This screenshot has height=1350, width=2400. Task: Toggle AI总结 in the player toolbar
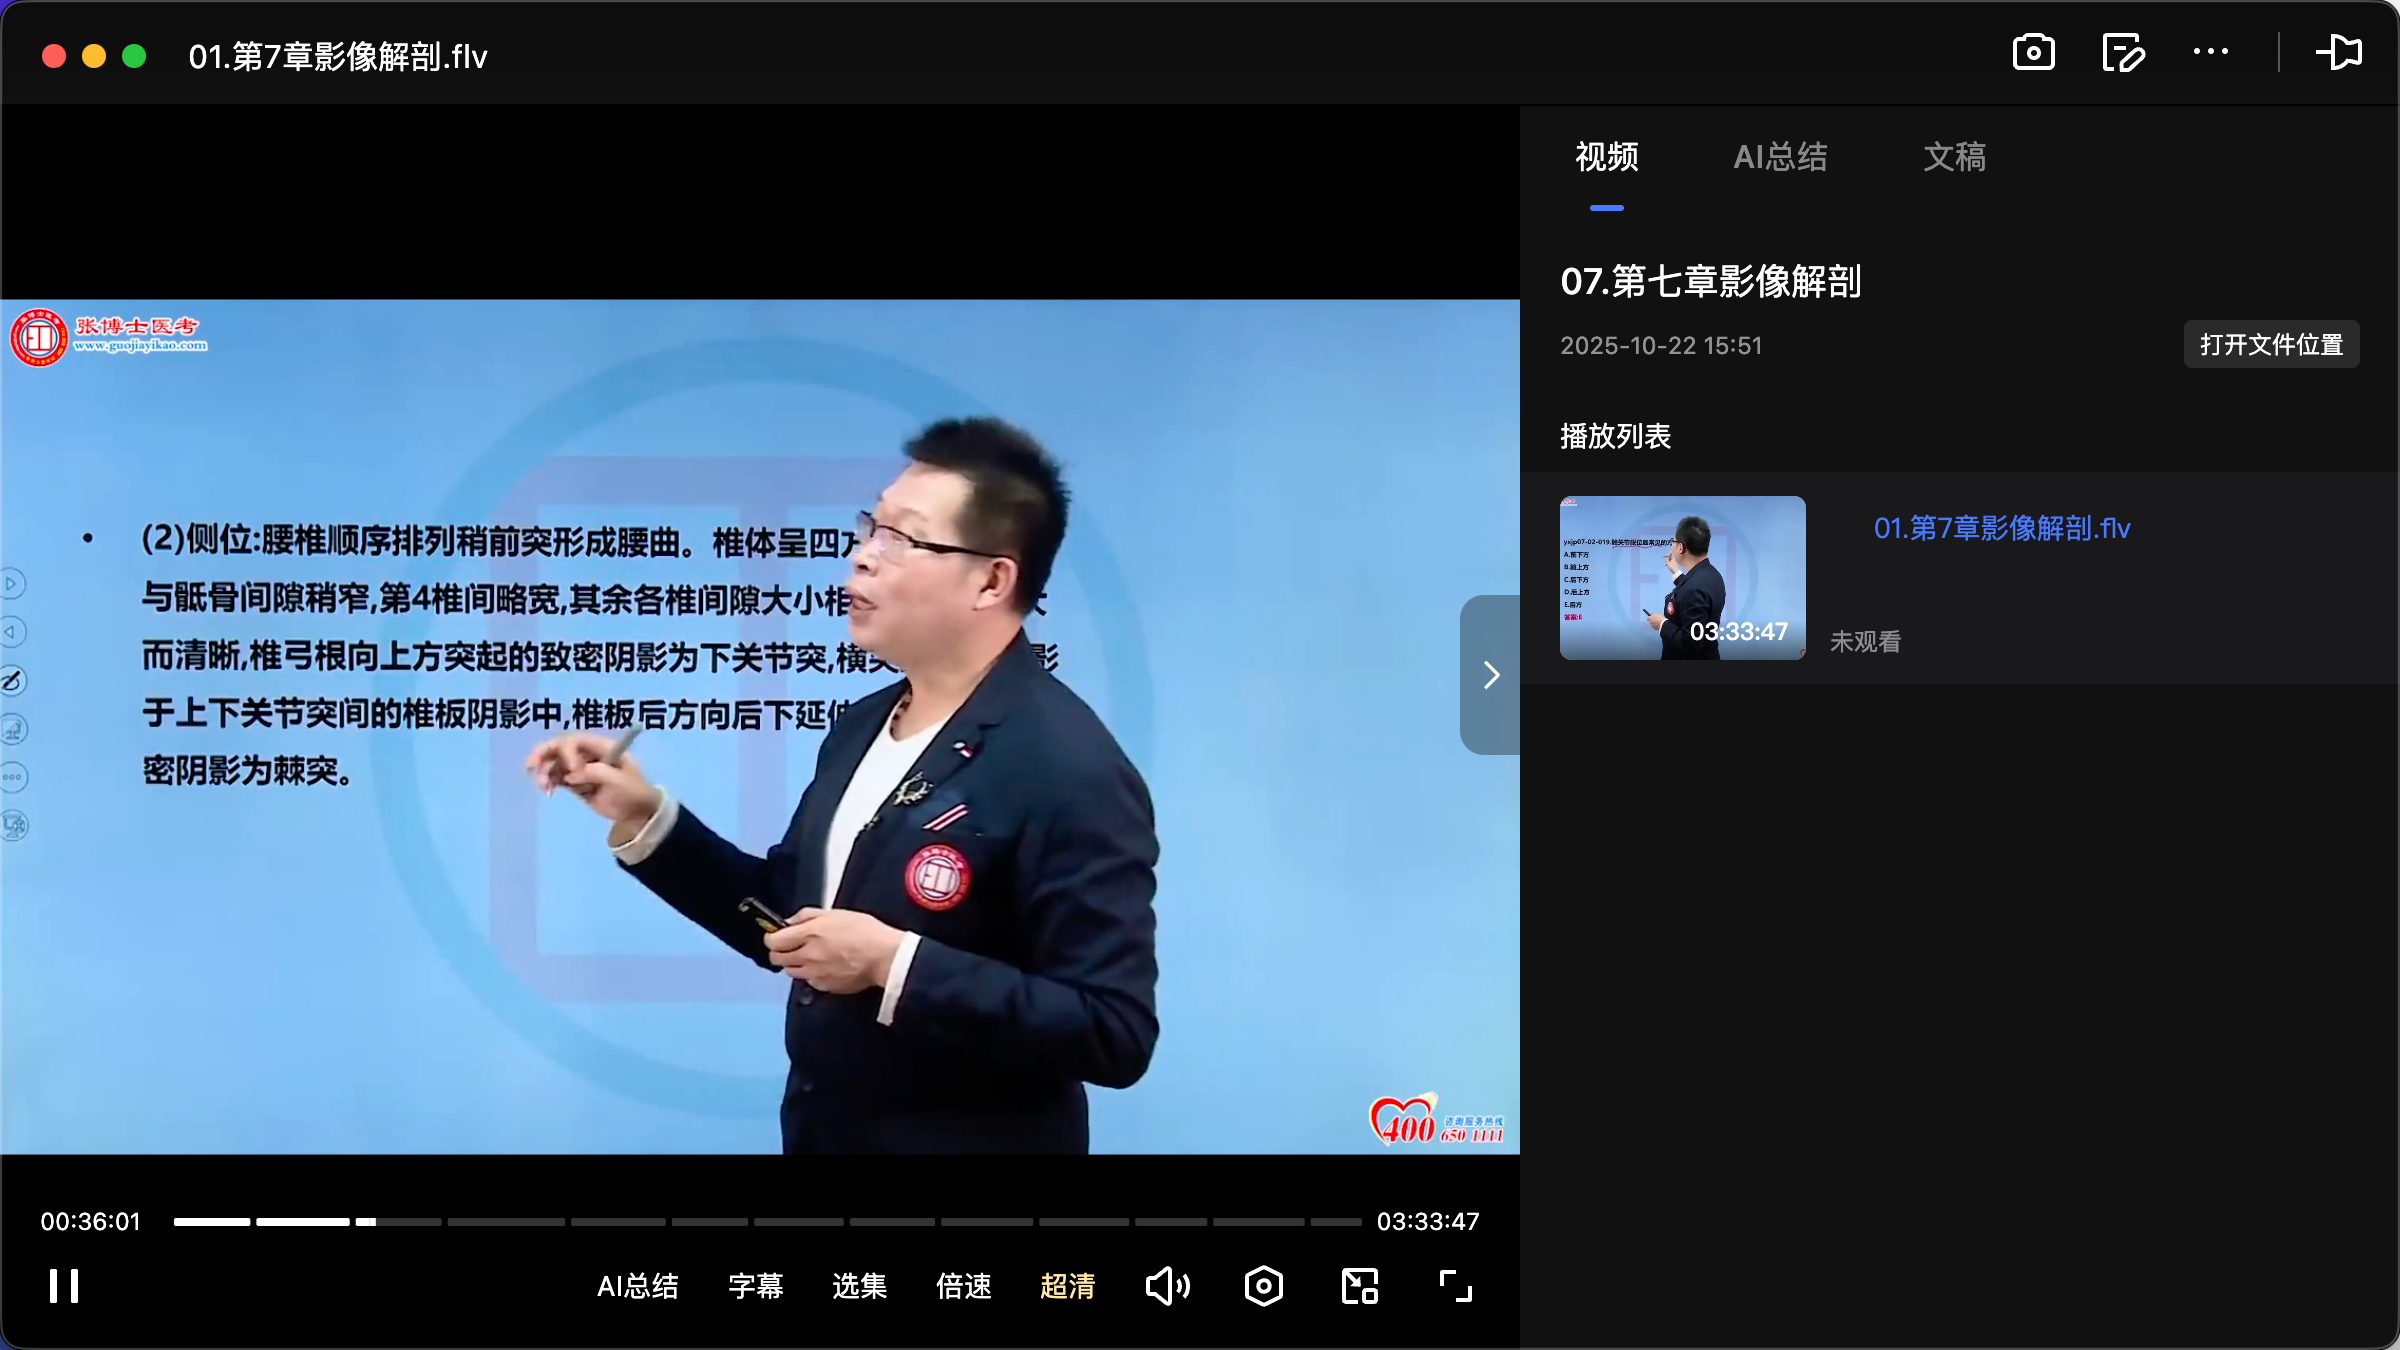[x=638, y=1286]
